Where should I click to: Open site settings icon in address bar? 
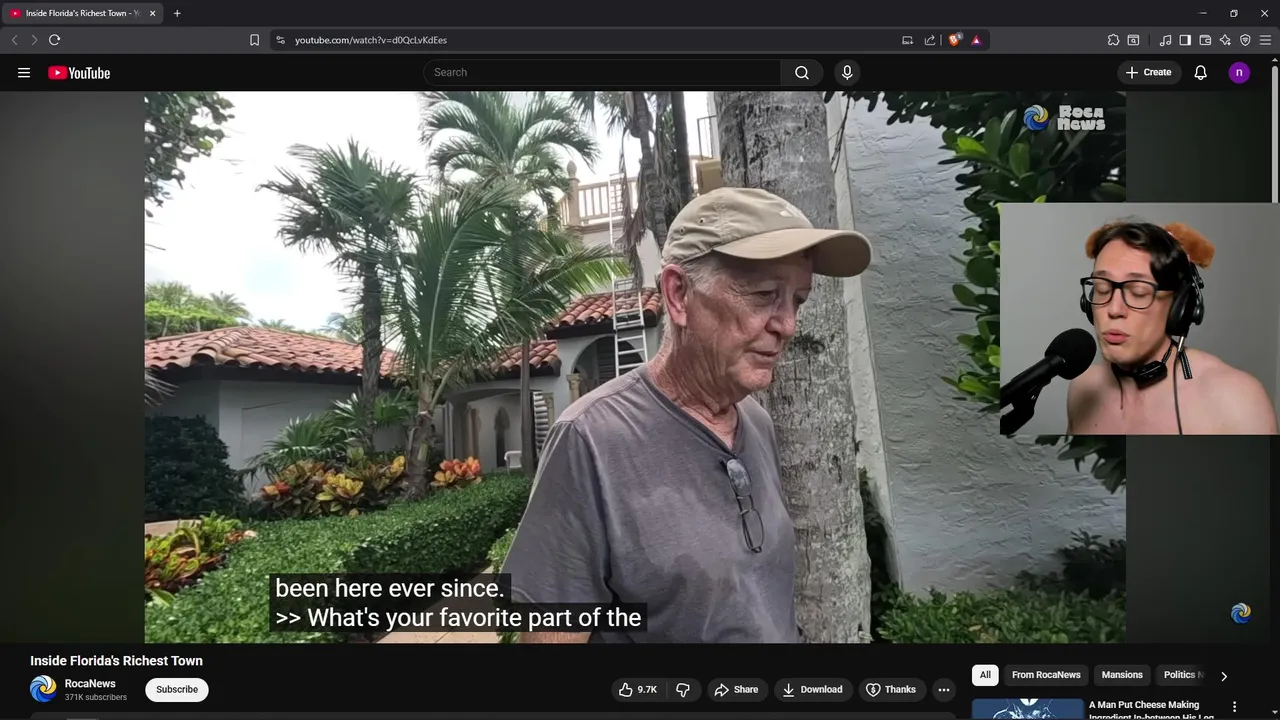tap(280, 40)
